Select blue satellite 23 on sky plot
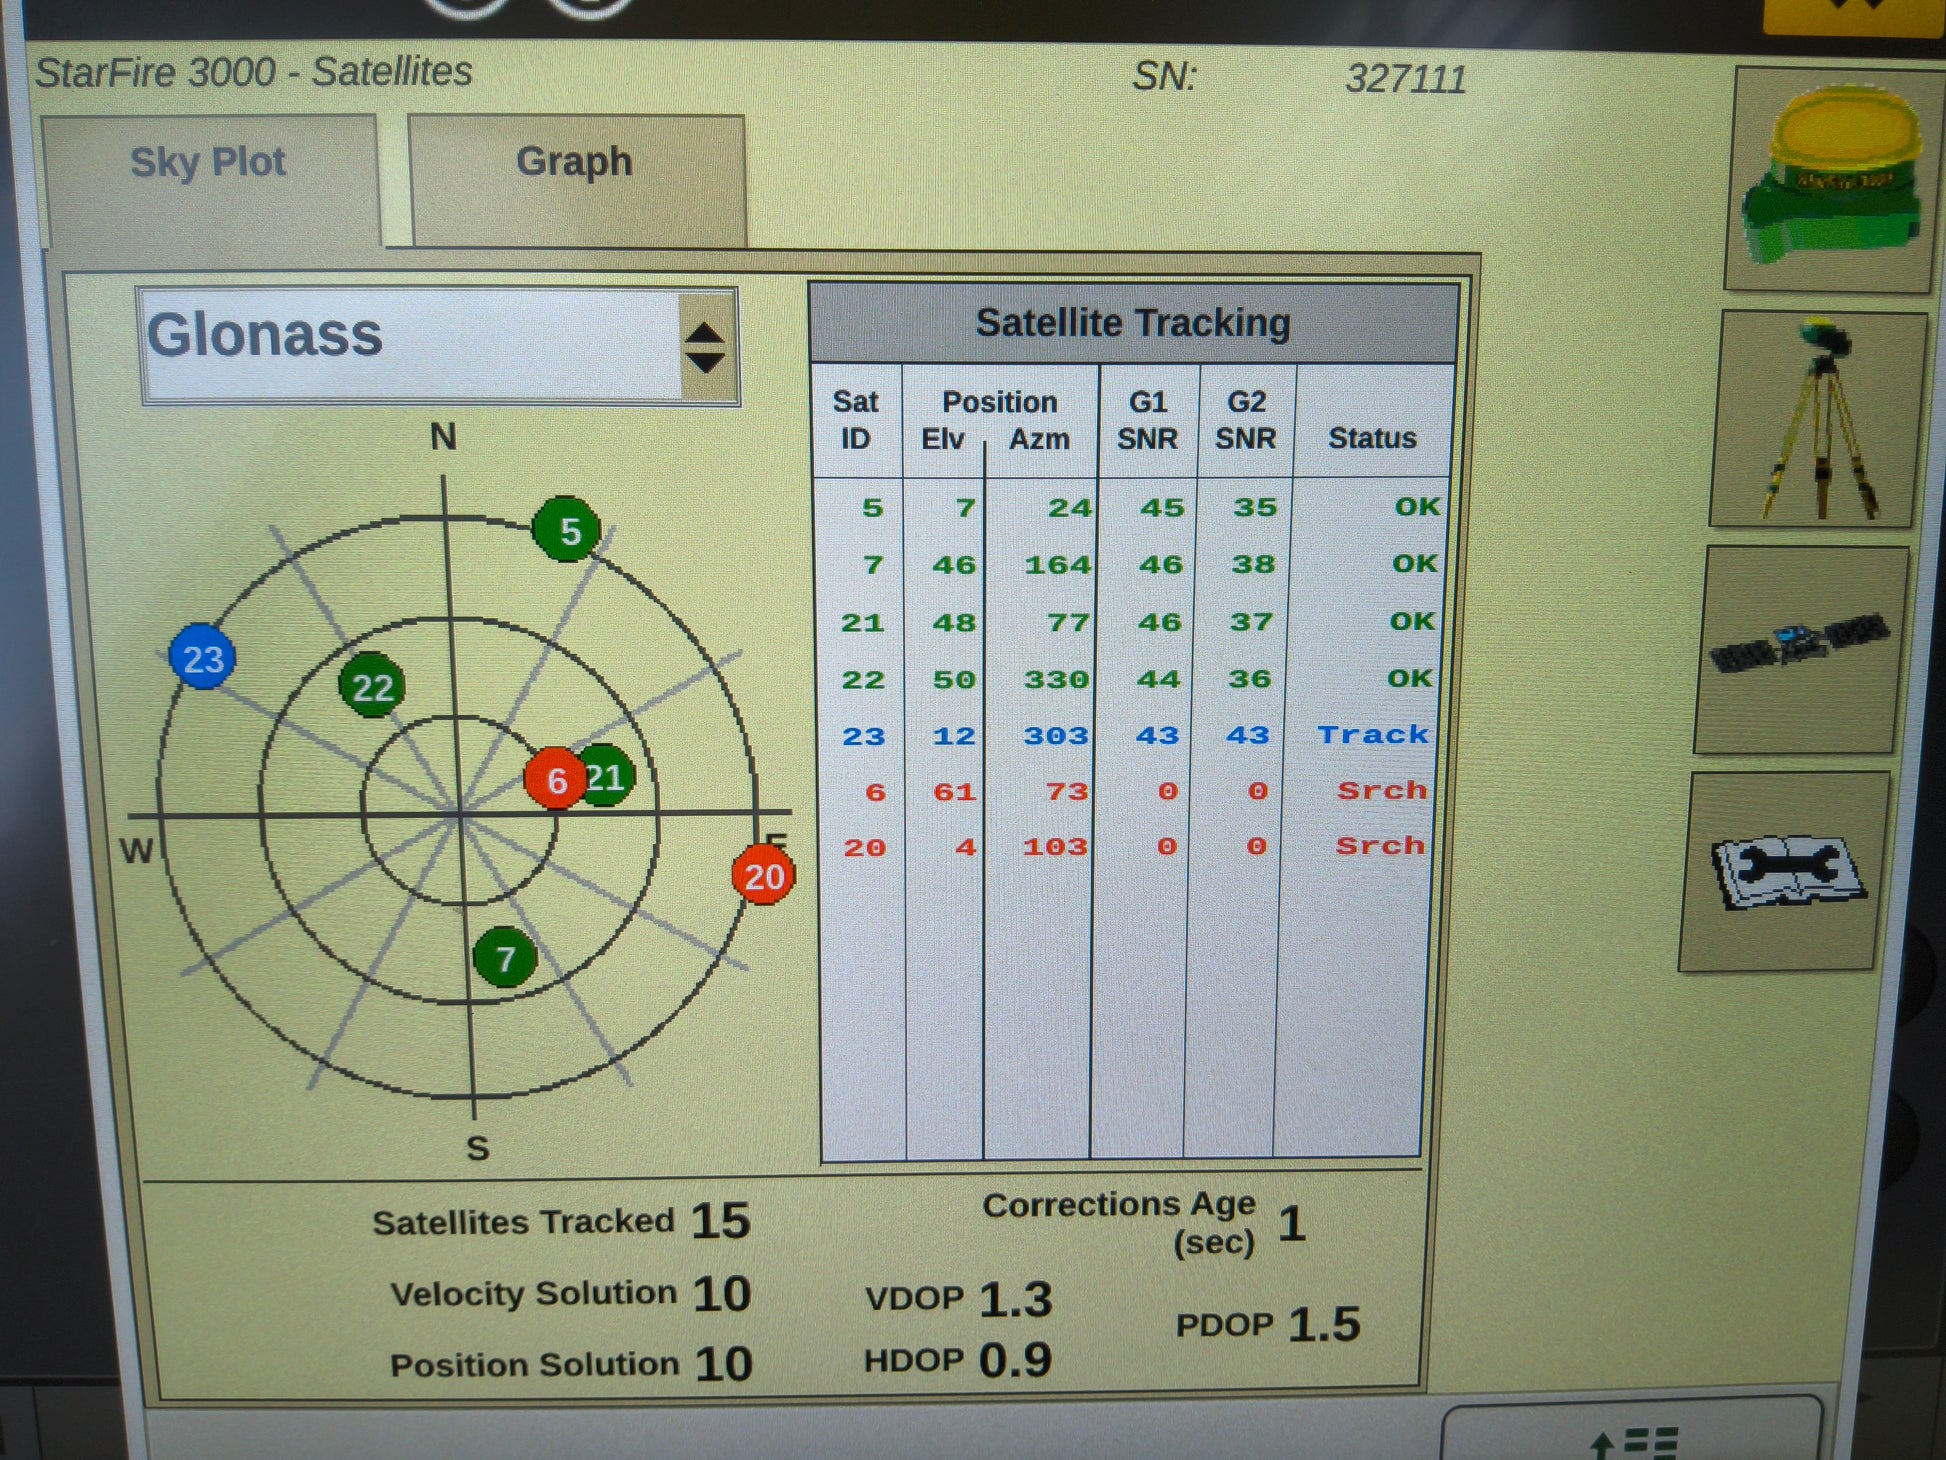Image resolution: width=1946 pixels, height=1460 pixels. [x=203, y=658]
